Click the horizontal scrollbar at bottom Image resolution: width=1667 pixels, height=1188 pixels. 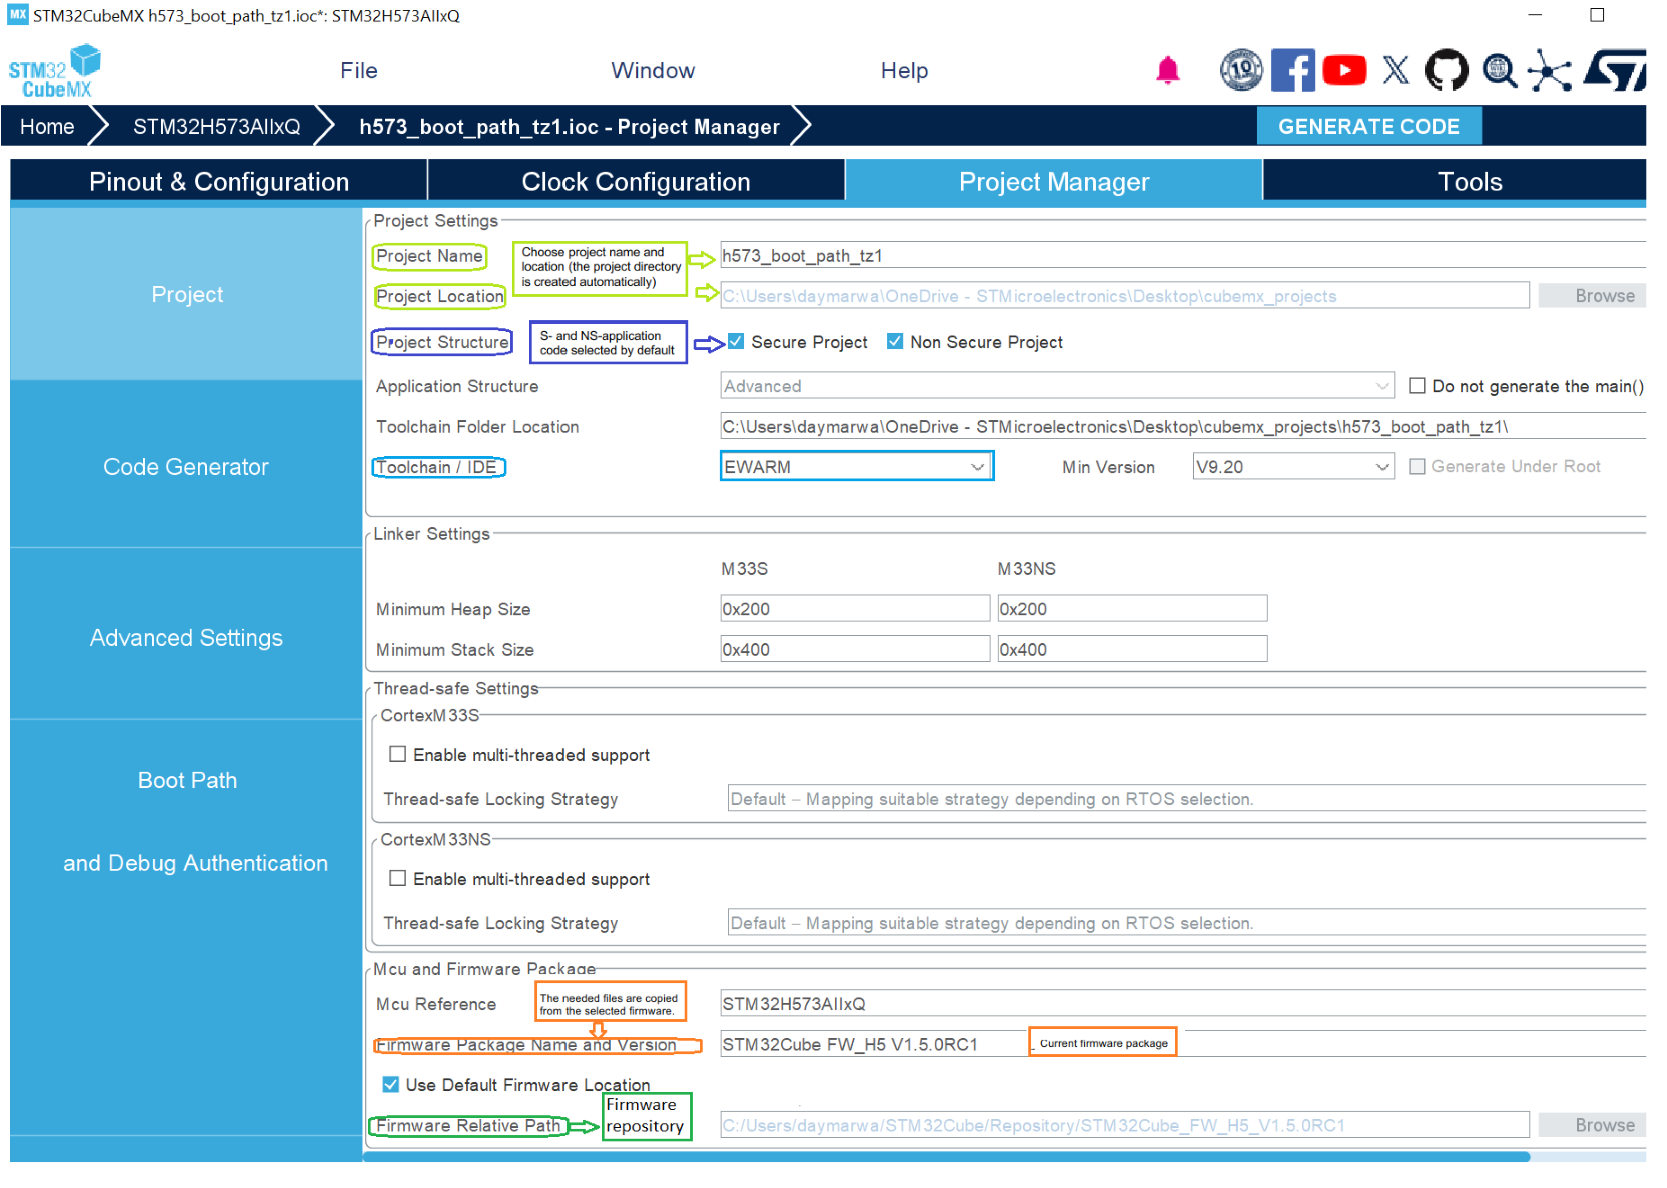coord(946,1157)
